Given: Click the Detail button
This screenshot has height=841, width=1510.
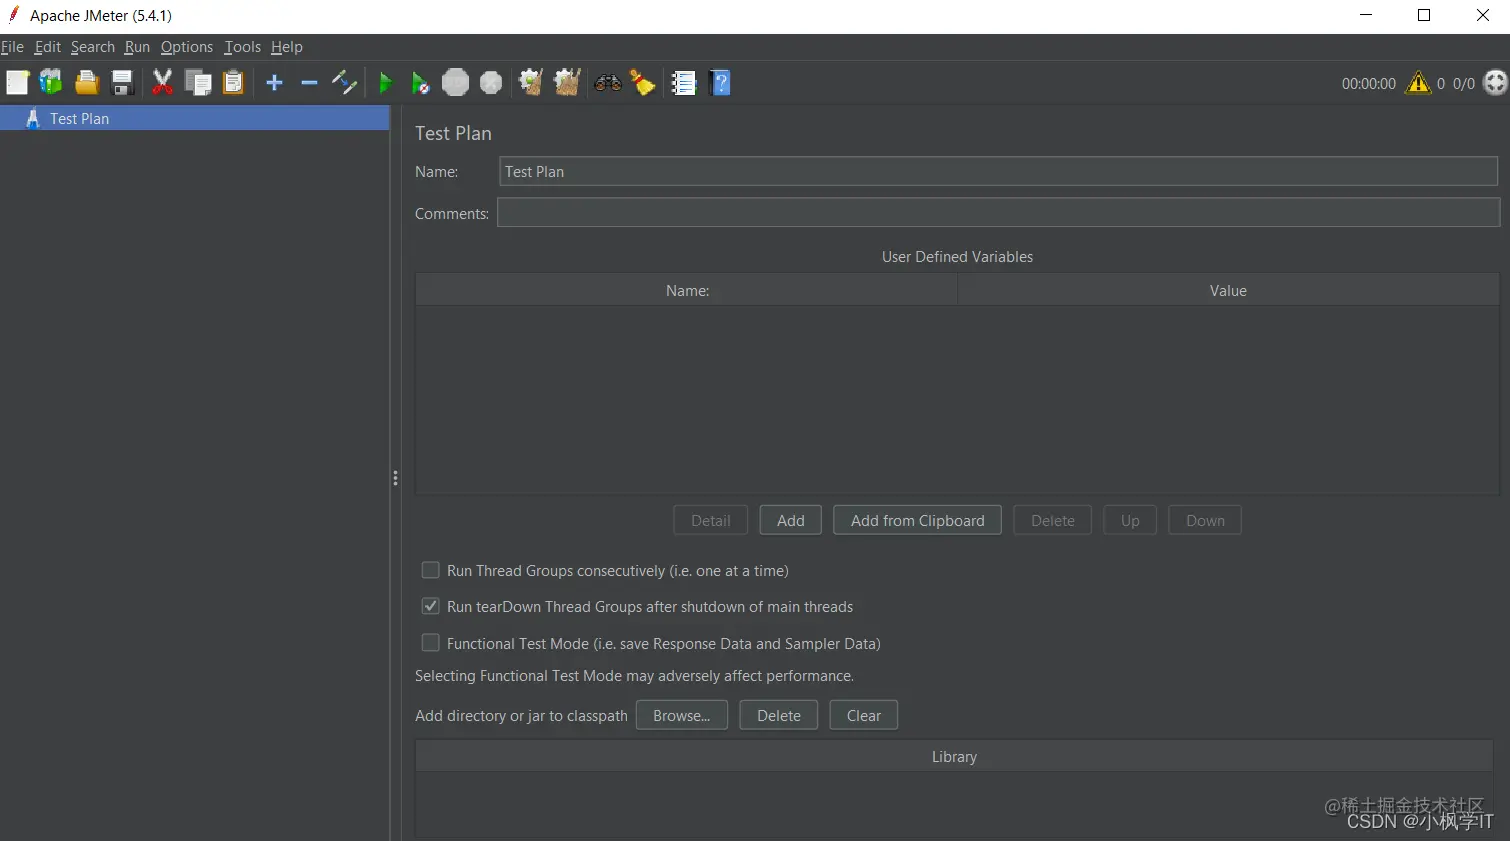Looking at the screenshot, I should coord(710,520).
